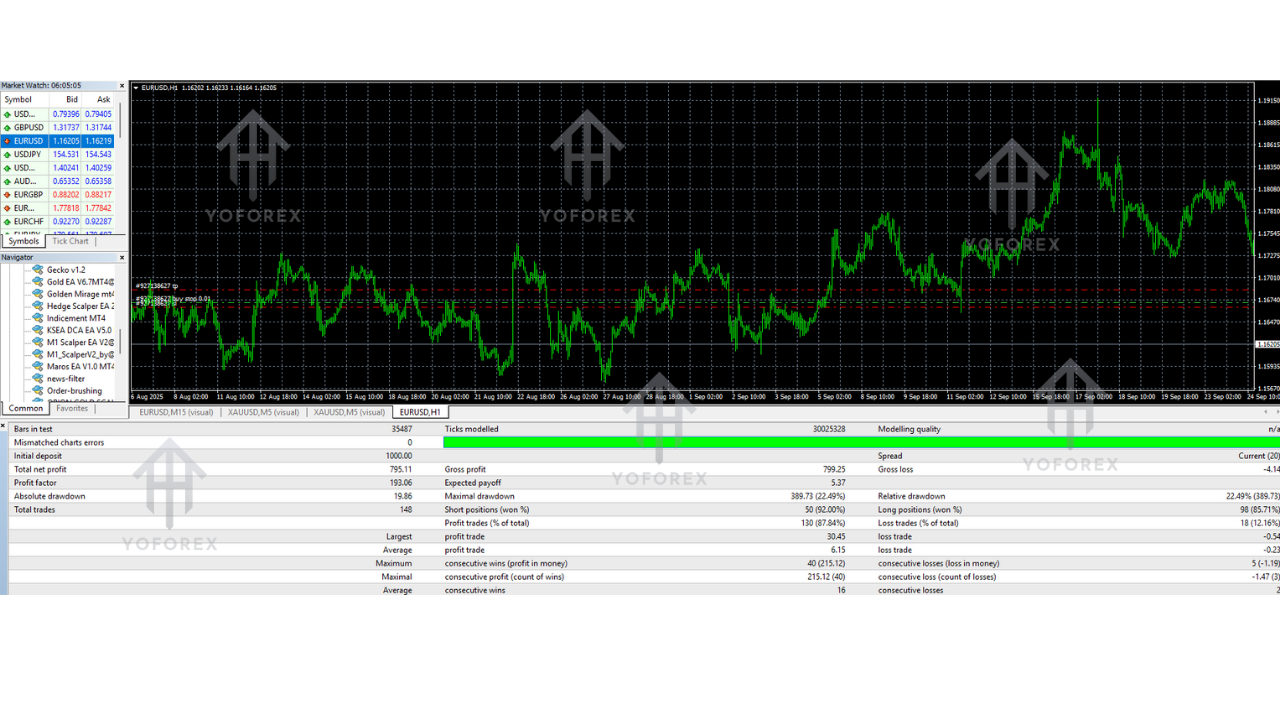Click the red arrow icon beside EURGBP
This screenshot has width=1280, height=720.
(7, 195)
